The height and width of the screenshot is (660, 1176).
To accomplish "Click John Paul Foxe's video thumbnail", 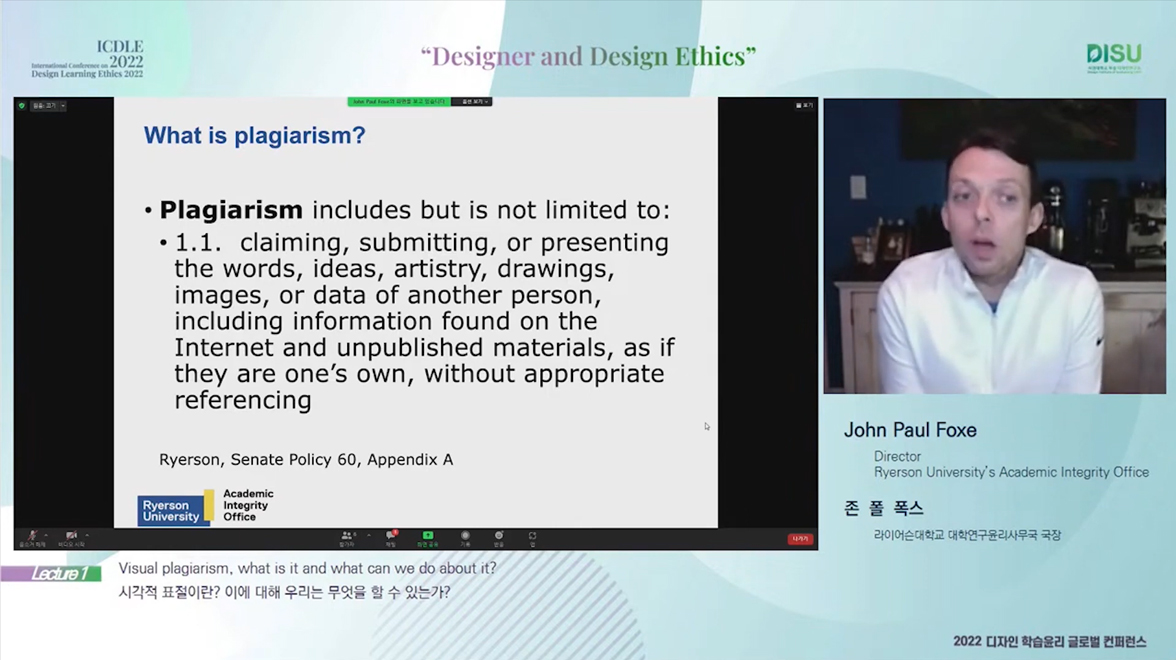I will coord(994,246).
